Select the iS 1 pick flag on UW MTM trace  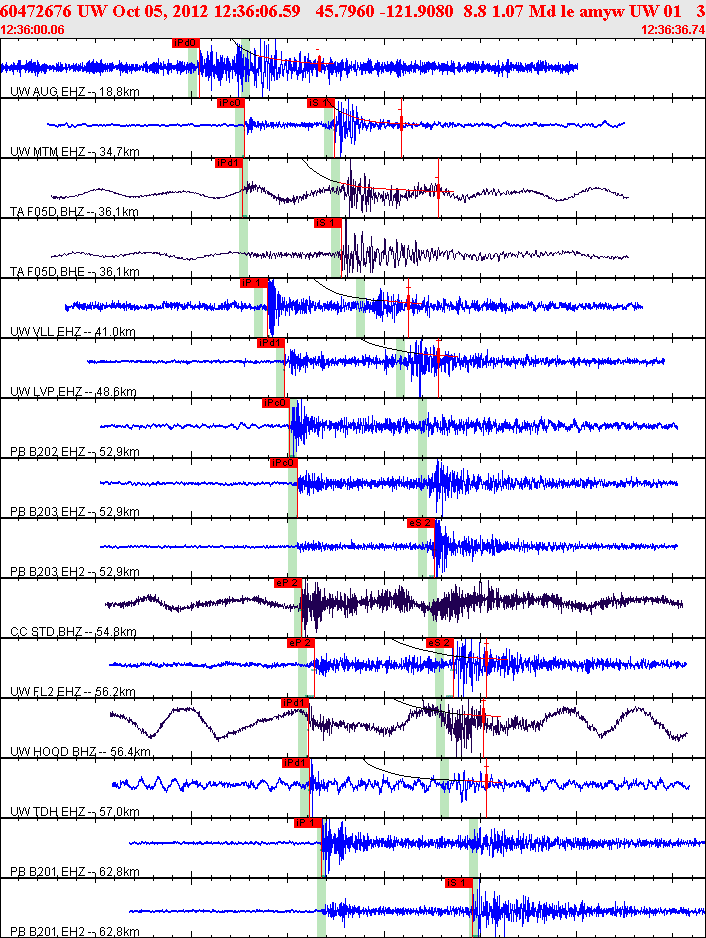tap(320, 103)
